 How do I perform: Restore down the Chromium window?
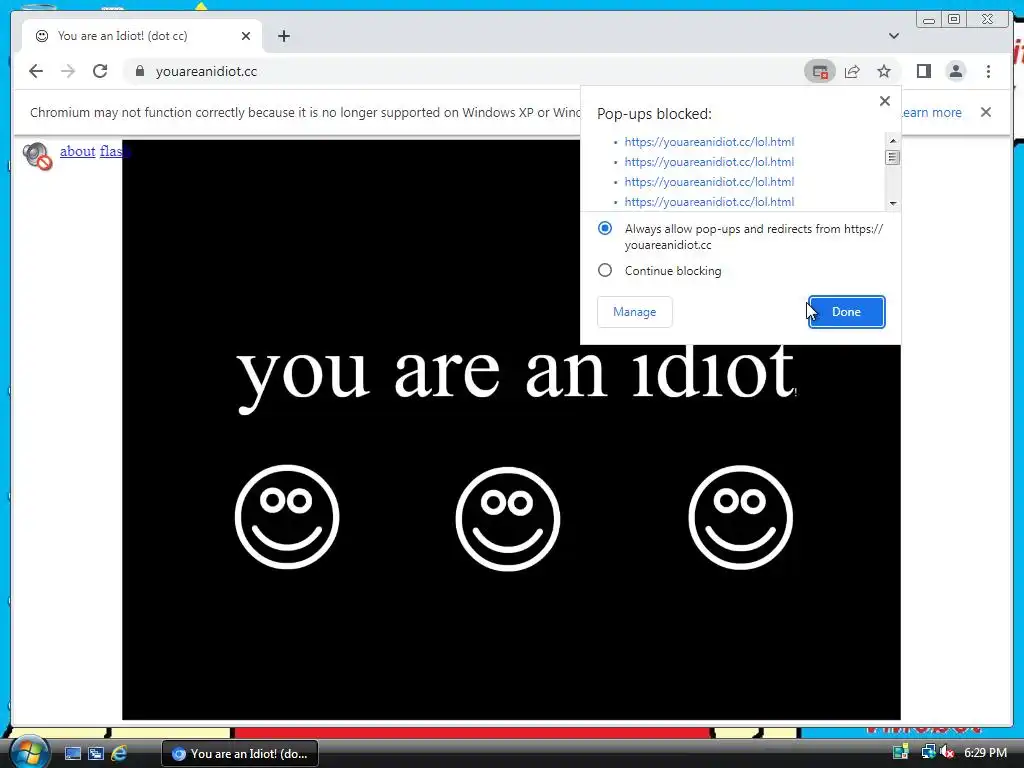coord(954,19)
